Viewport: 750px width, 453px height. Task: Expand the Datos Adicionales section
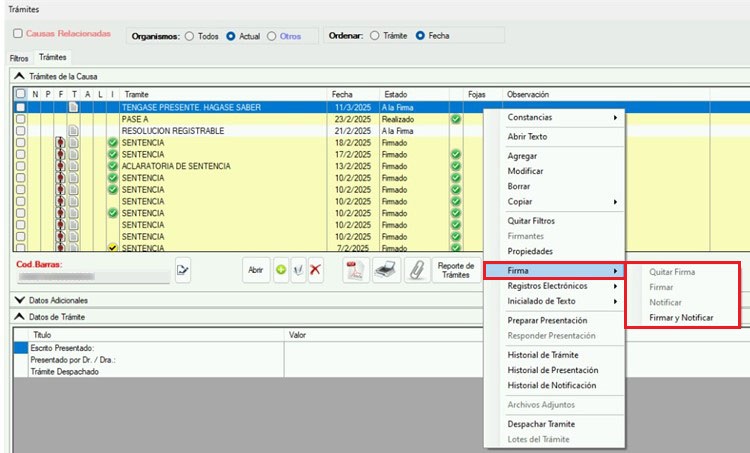[21, 300]
